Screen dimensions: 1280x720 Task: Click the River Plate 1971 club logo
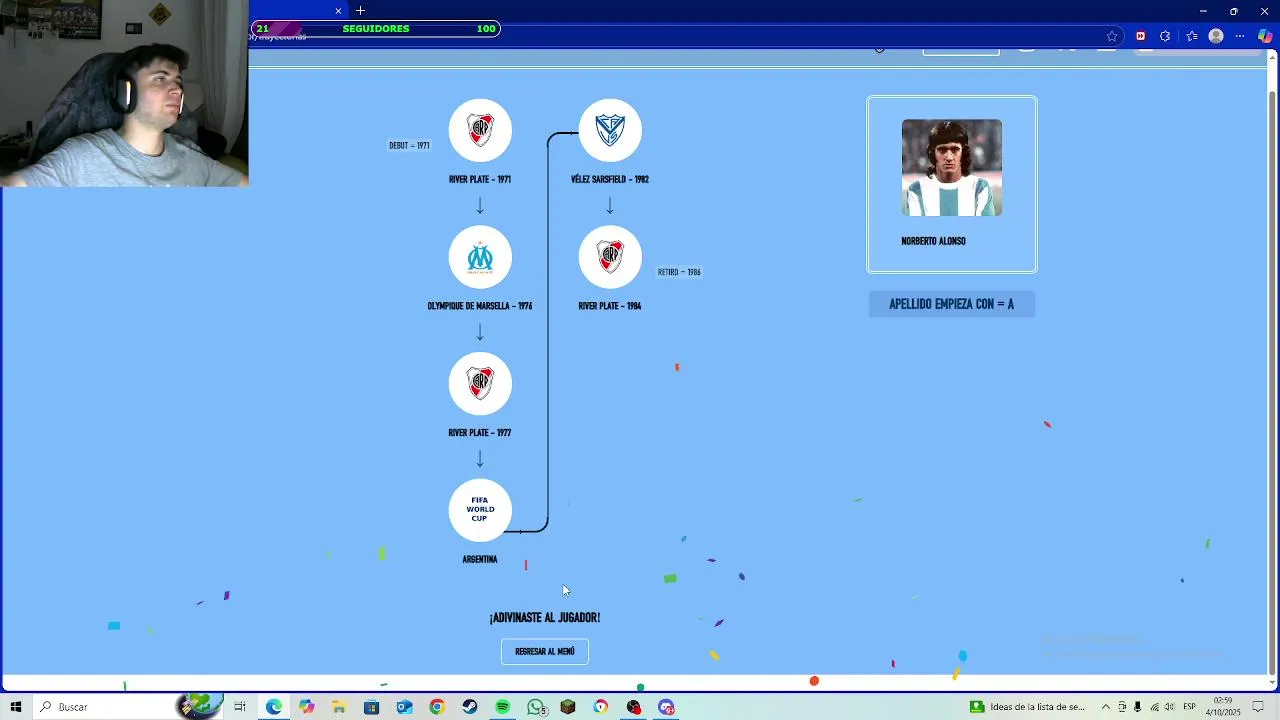pos(480,130)
